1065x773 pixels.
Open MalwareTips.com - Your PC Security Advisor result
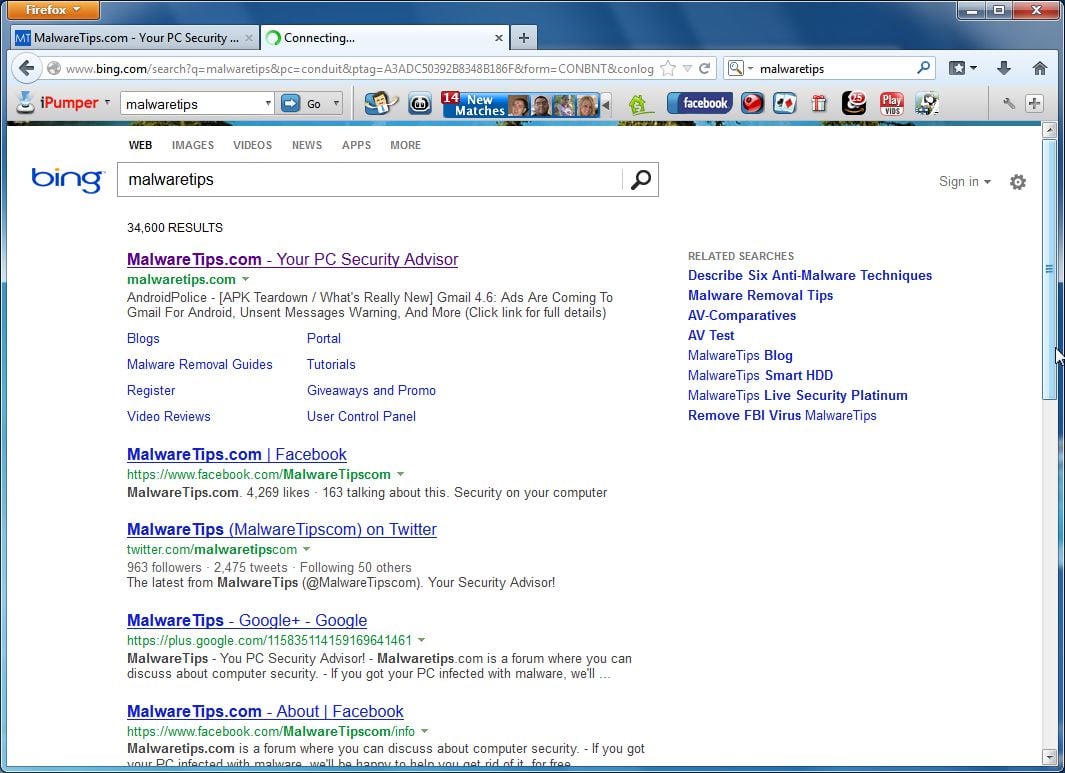(292, 259)
